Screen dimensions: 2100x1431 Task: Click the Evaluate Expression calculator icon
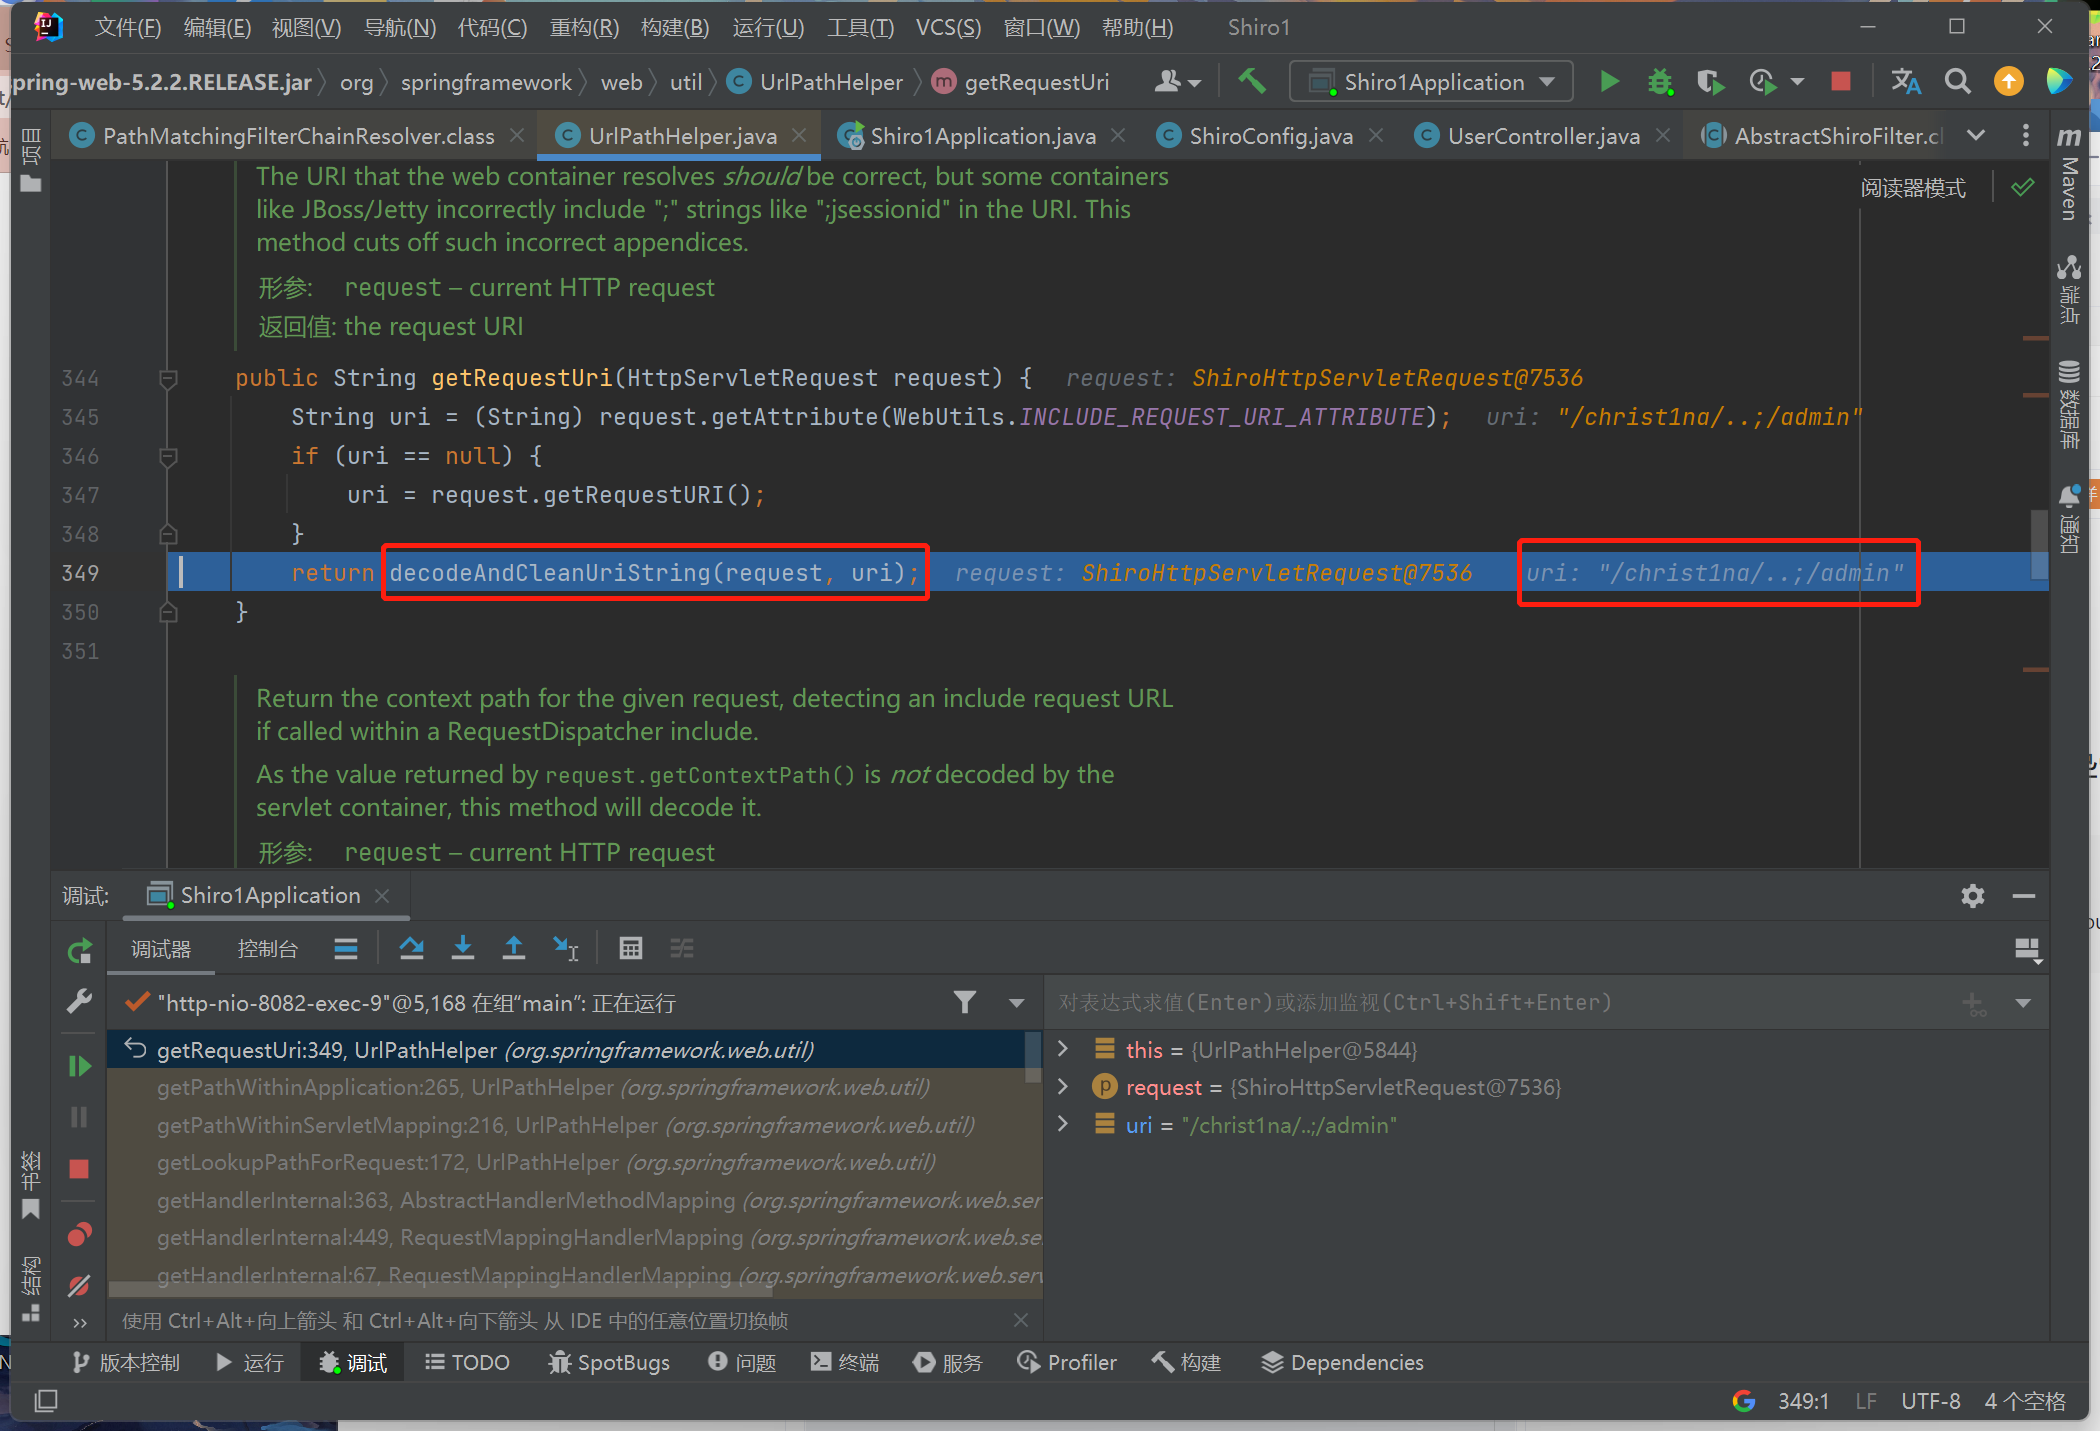[x=630, y=948]
